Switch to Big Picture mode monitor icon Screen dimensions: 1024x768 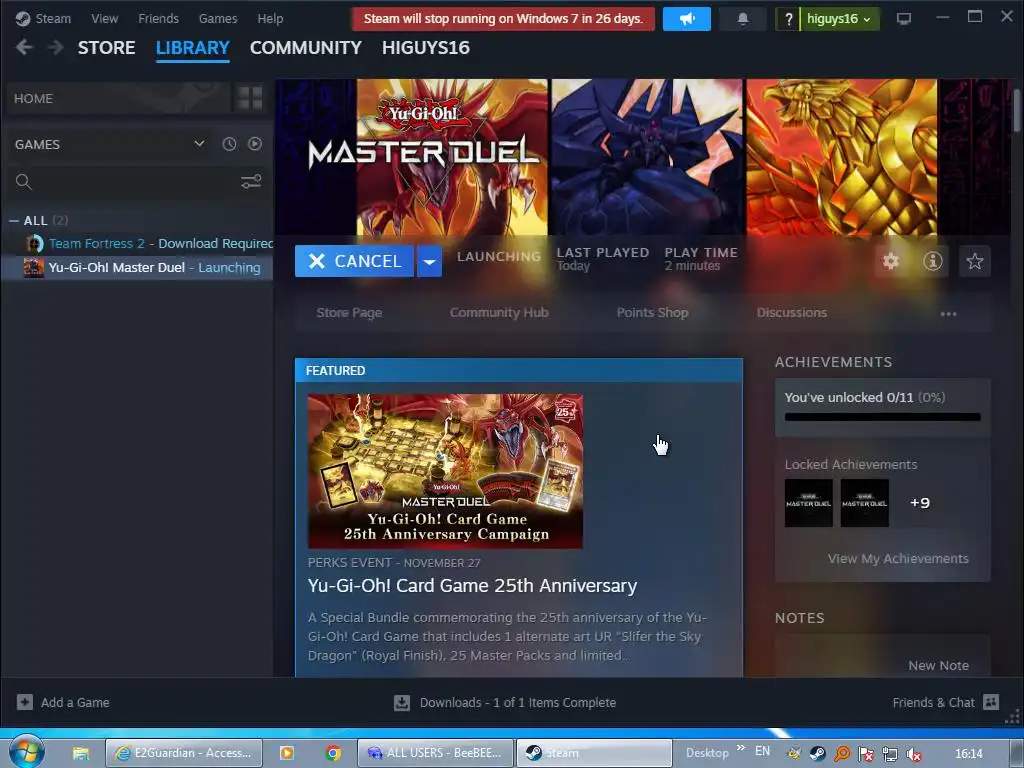[x=904, y=19]
